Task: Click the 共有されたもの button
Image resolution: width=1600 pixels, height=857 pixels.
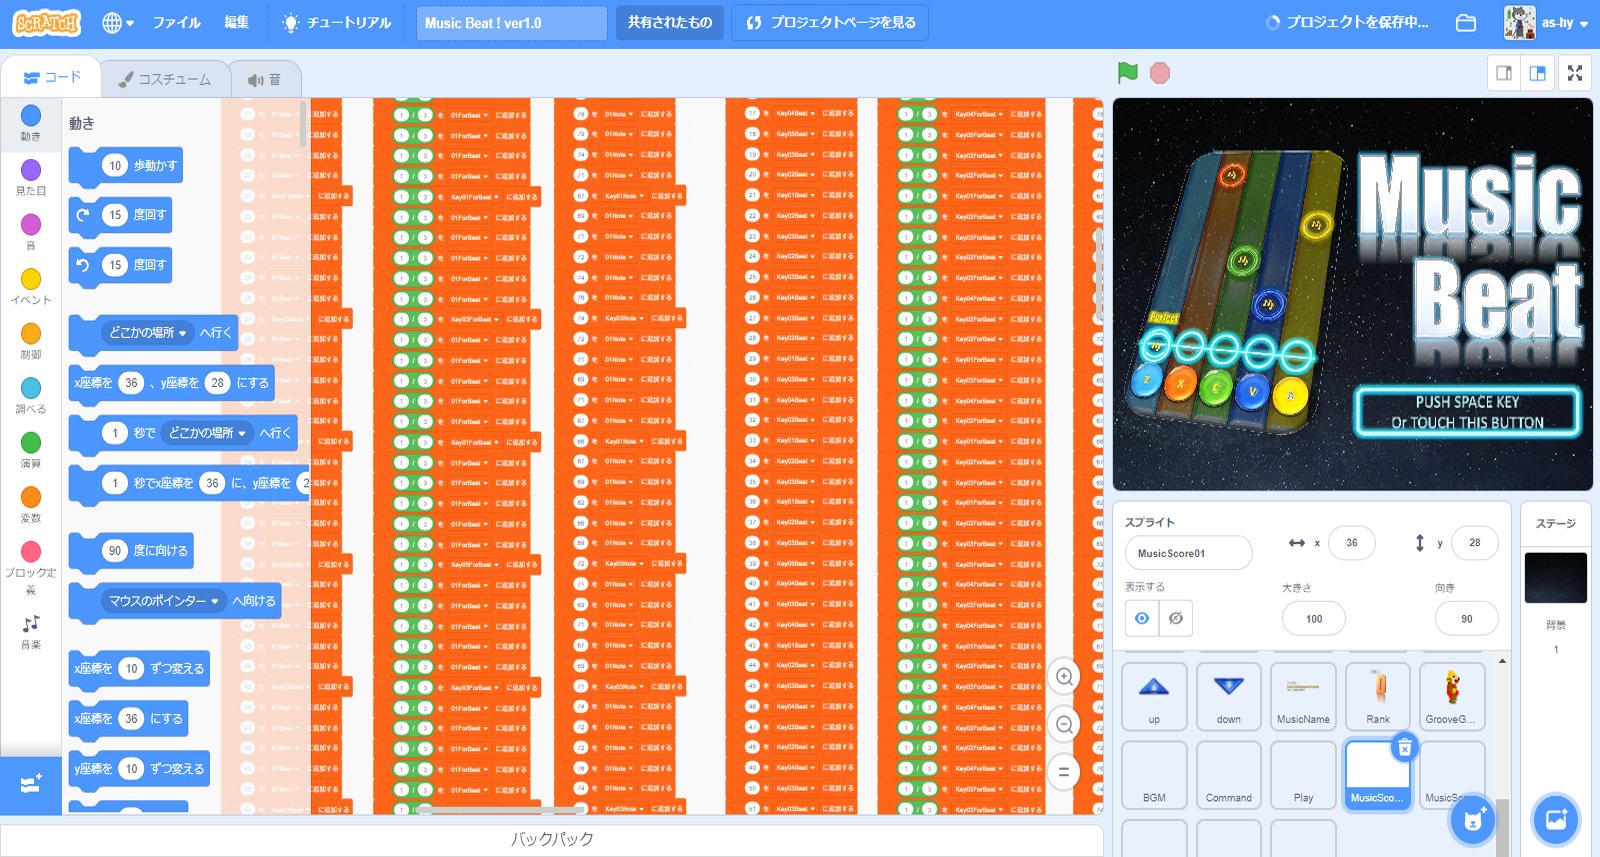Action: click(x=670, y=22)
